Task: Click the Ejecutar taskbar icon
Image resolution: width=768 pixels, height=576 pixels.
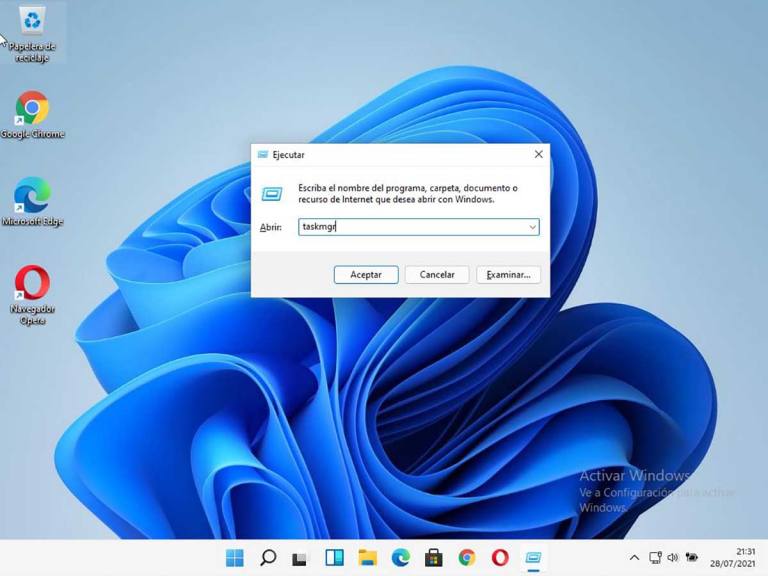Action: tap(533, 557)
